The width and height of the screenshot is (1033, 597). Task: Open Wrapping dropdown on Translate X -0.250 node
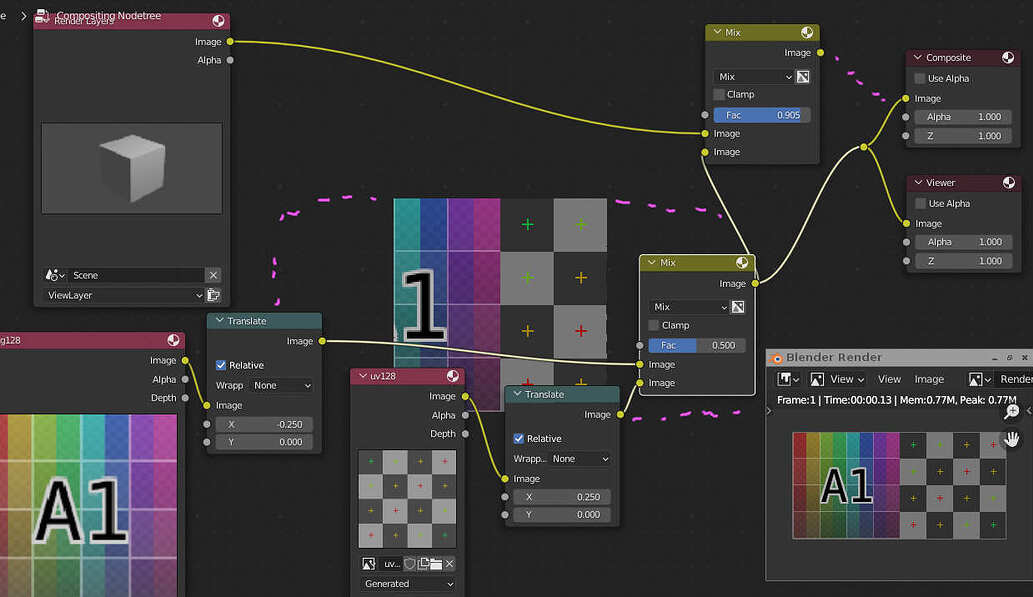tap(282, 385)
